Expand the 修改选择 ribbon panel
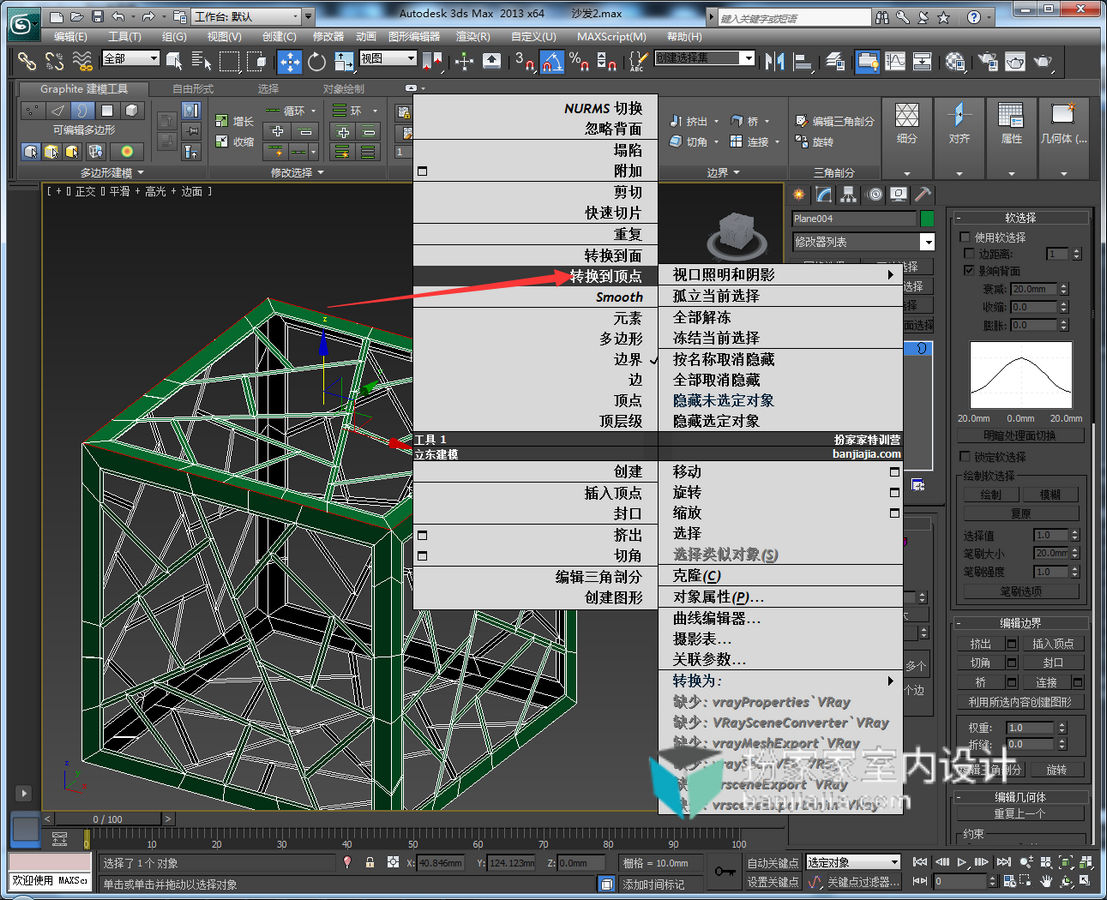The image size is (1107, 900). pyautogui.click(x=297, y=172)
